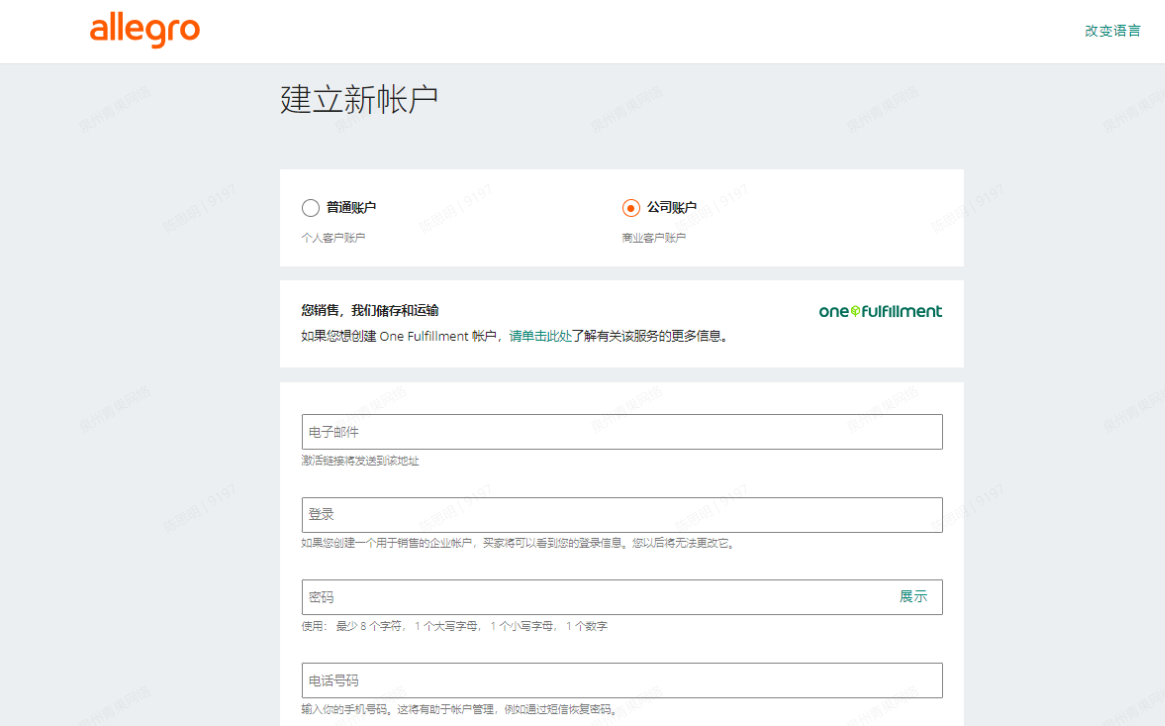Select the 公司账户 radio button
Screen dimensions: 1165x726
coord(631,208)
